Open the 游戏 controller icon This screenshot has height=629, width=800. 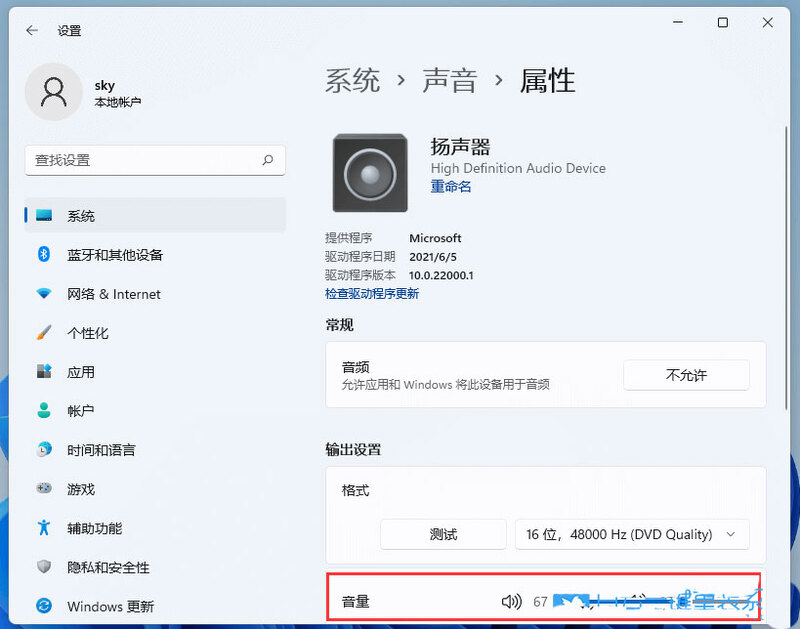click(x=43, y=489)
